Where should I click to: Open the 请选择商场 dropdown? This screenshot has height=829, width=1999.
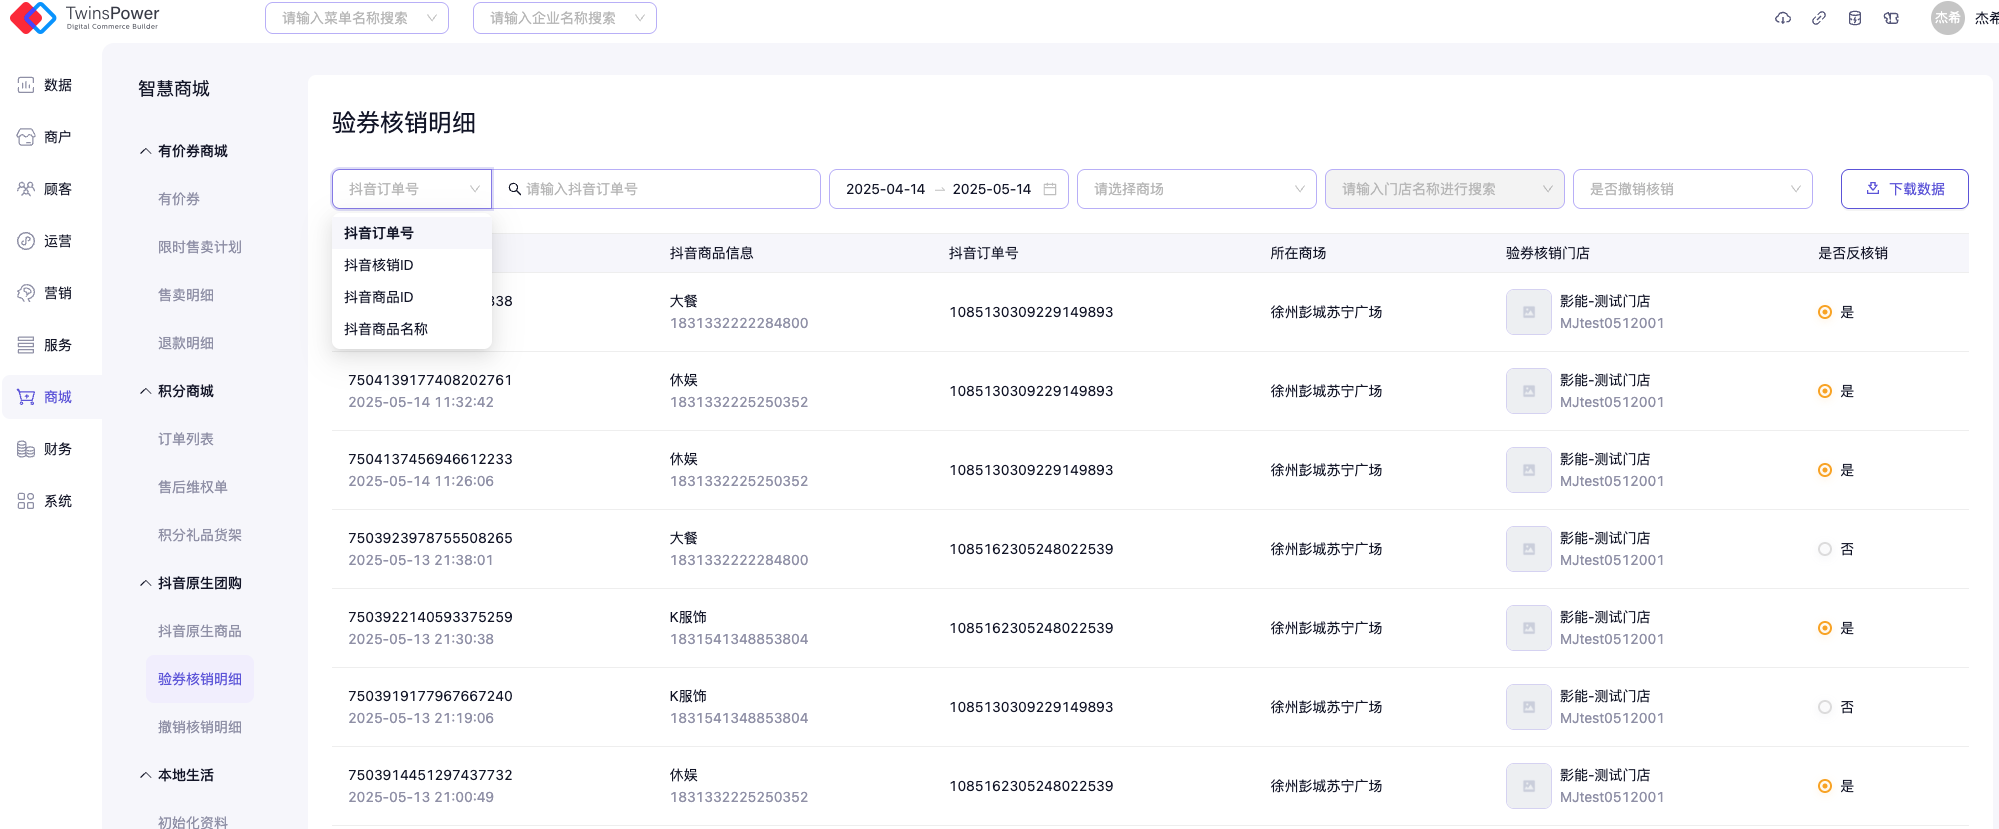(1196, 189)
